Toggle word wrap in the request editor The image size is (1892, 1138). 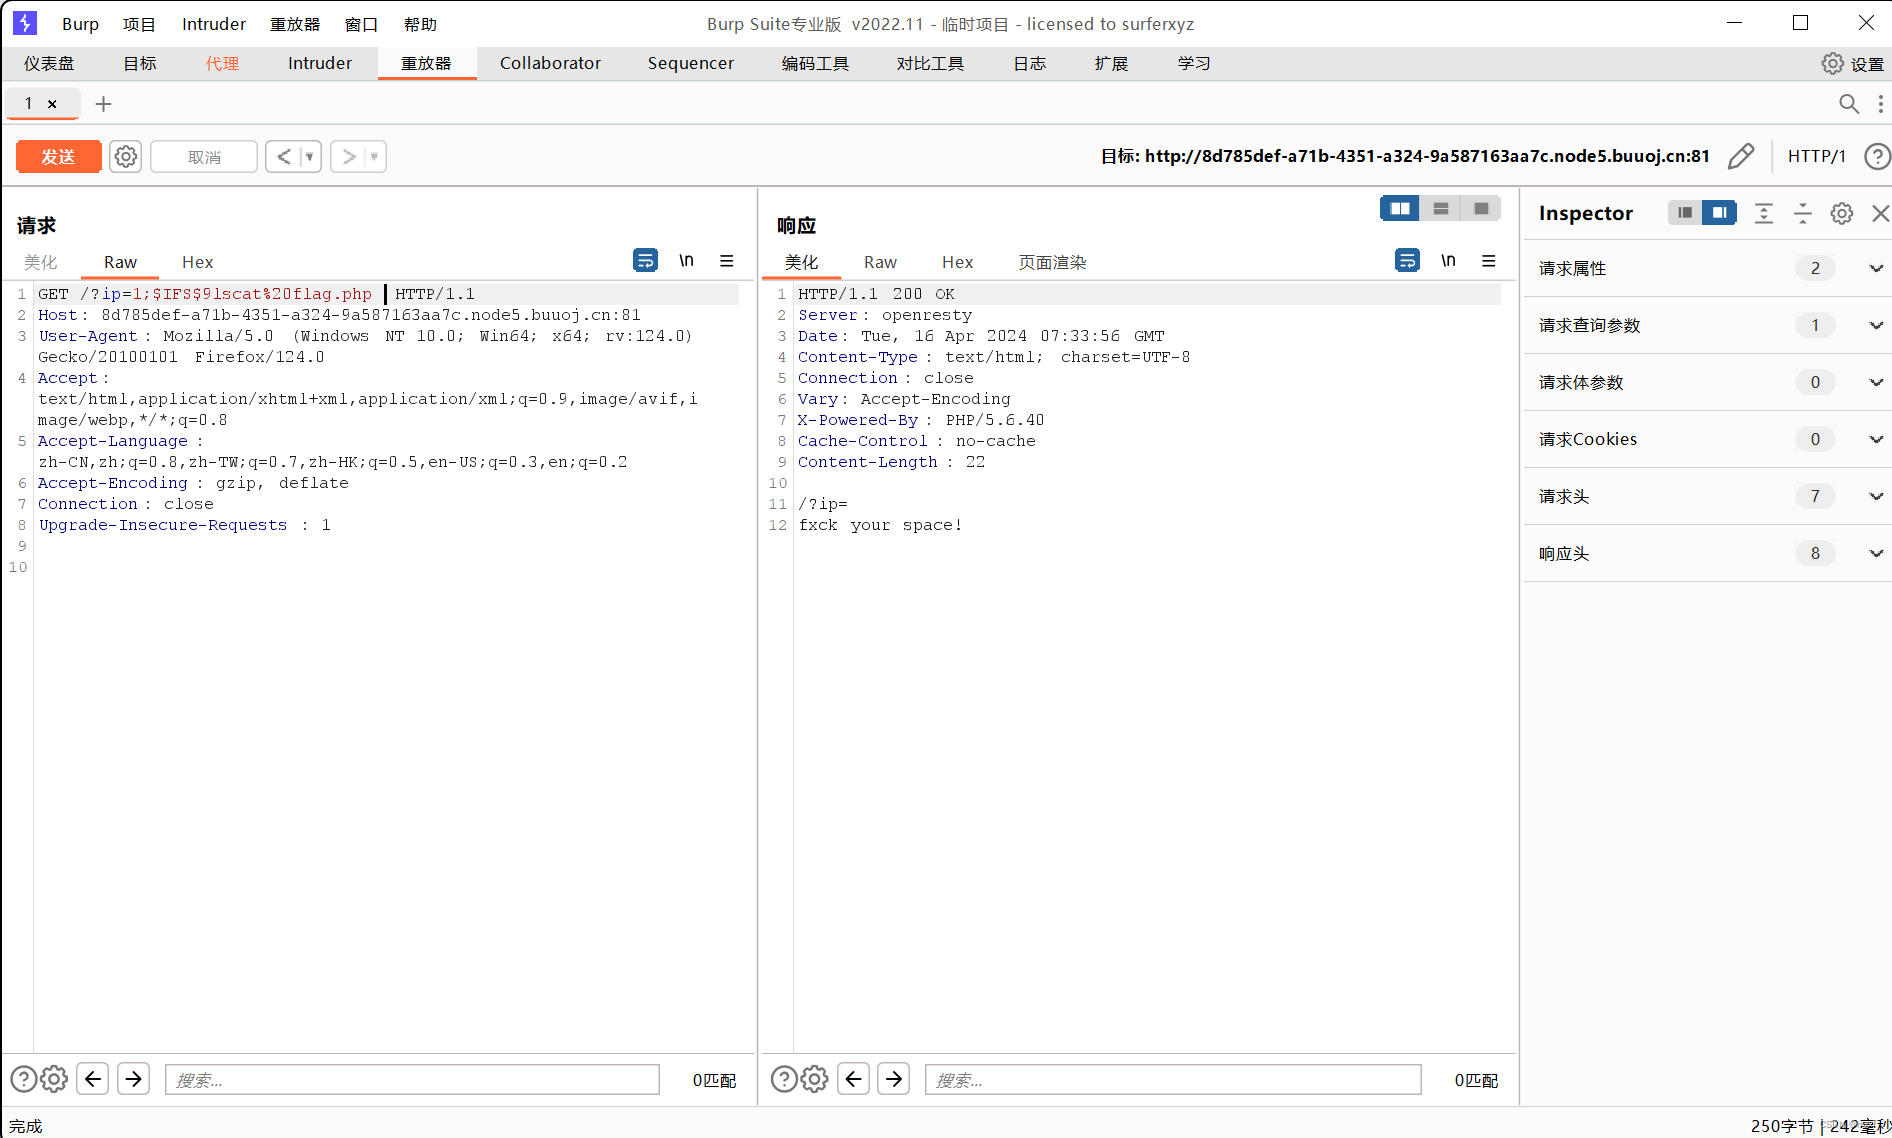tap(645, 260)
